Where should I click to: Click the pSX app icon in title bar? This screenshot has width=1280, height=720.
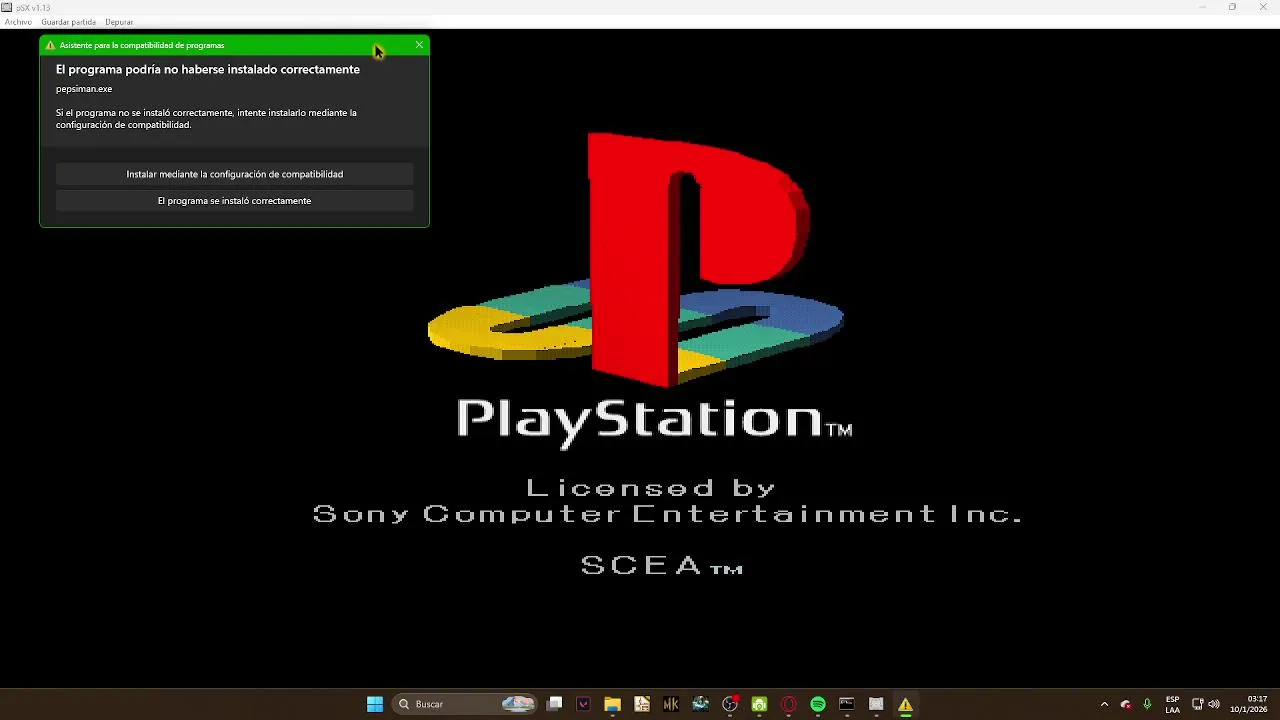click(x=7, y=7)
